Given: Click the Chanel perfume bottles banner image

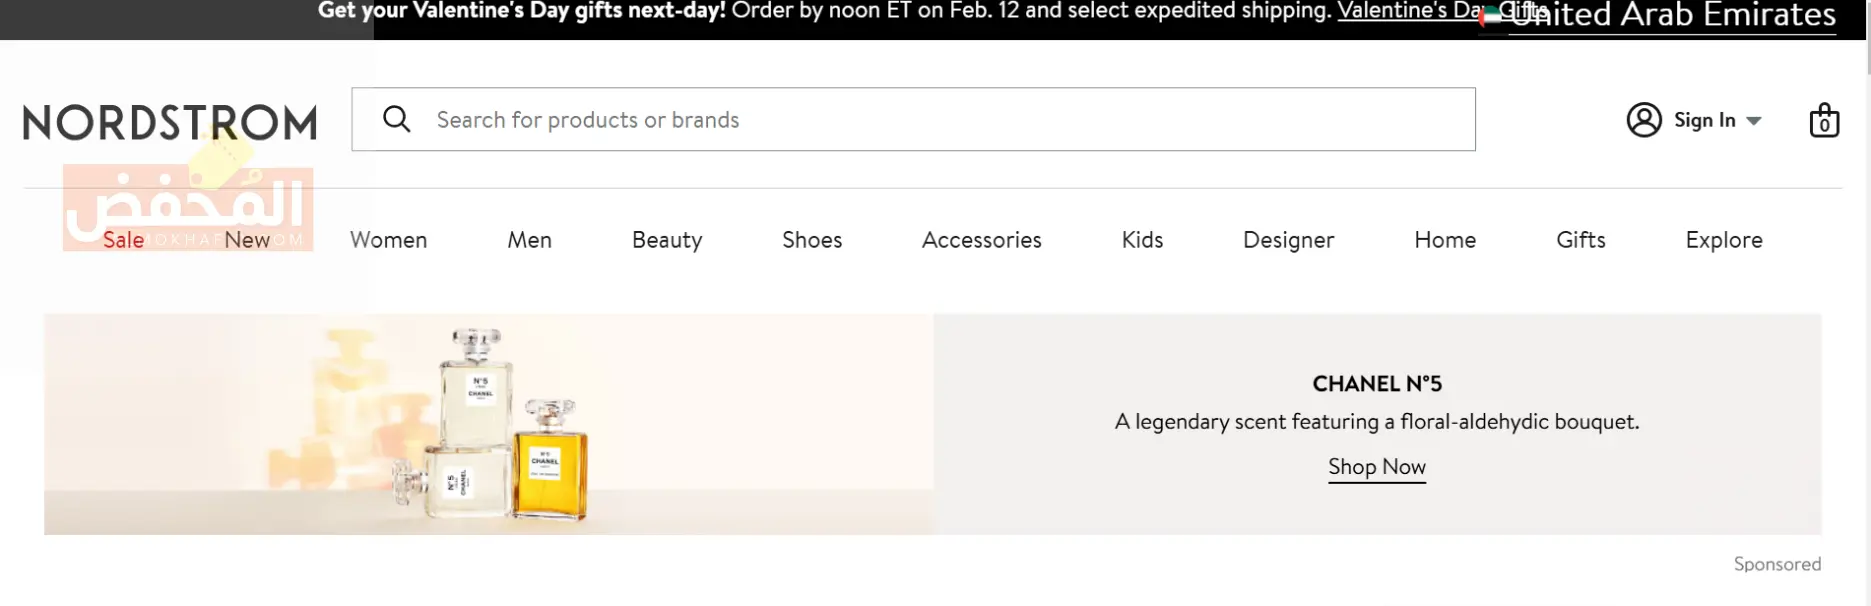Looking at the screenshot, I should click(489, 424).
